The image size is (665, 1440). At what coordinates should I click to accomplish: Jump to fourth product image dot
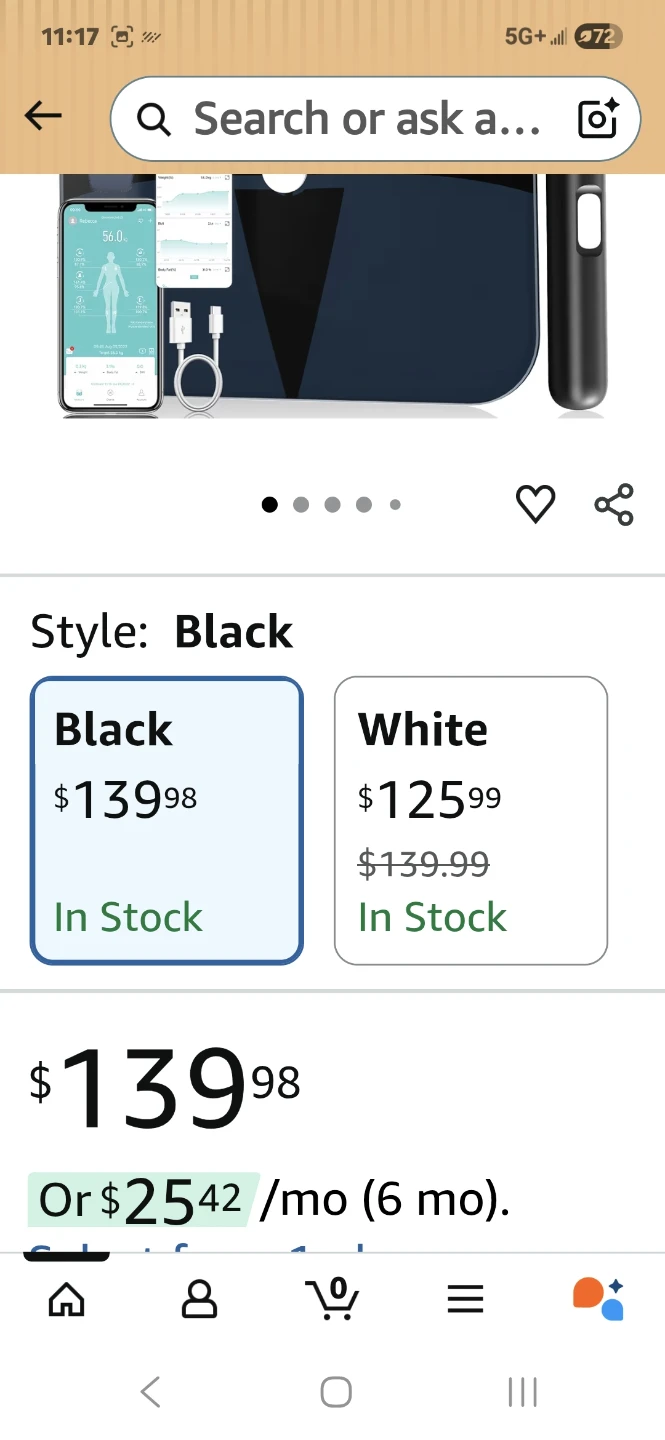[364, 505]
